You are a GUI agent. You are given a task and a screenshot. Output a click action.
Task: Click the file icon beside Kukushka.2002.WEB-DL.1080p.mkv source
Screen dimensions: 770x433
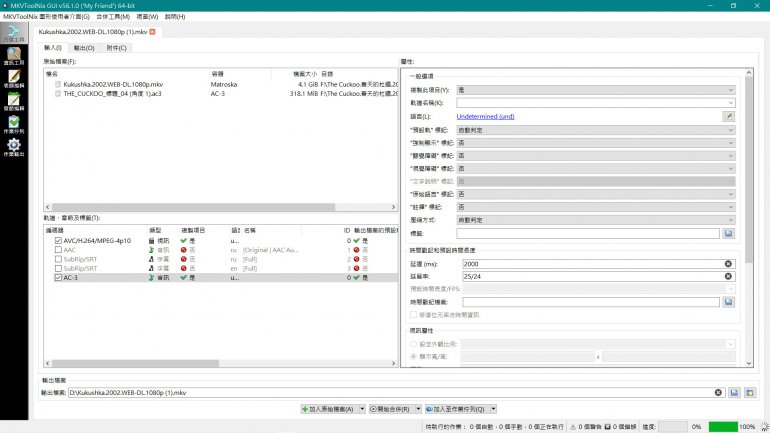pyautogui.click(x=58, y=84)
